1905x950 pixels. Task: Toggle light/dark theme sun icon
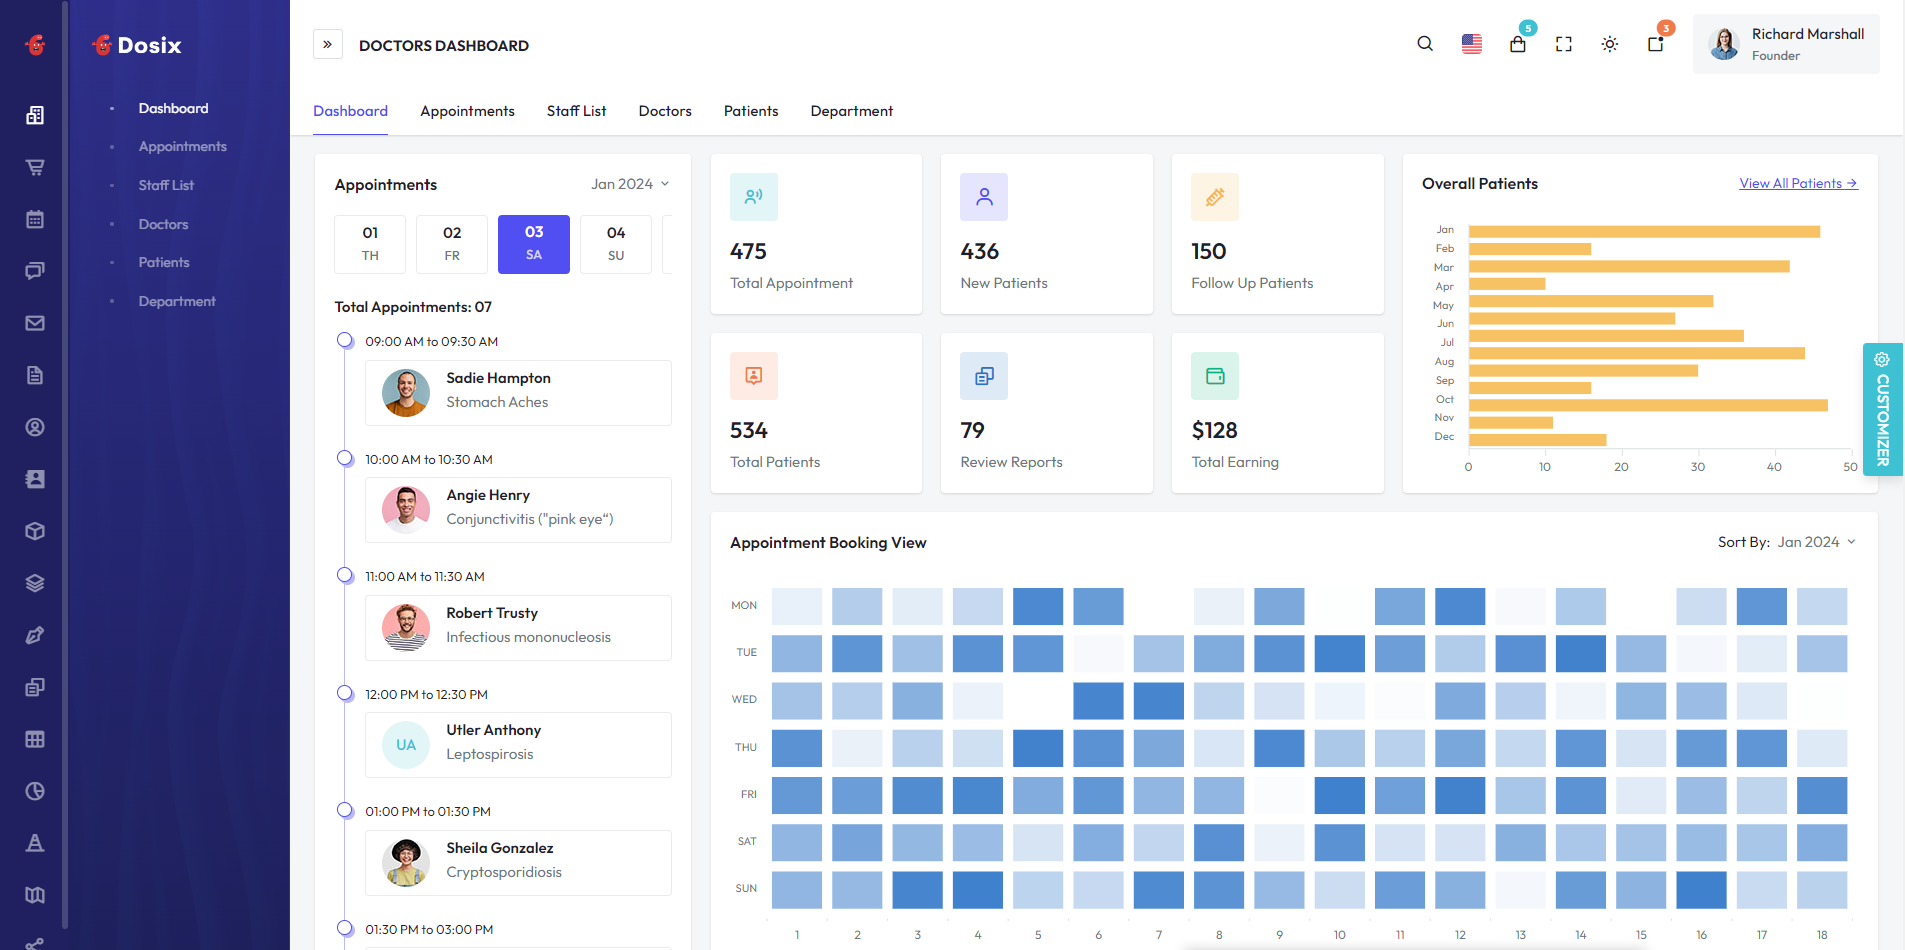click(x=1610, y=44)
